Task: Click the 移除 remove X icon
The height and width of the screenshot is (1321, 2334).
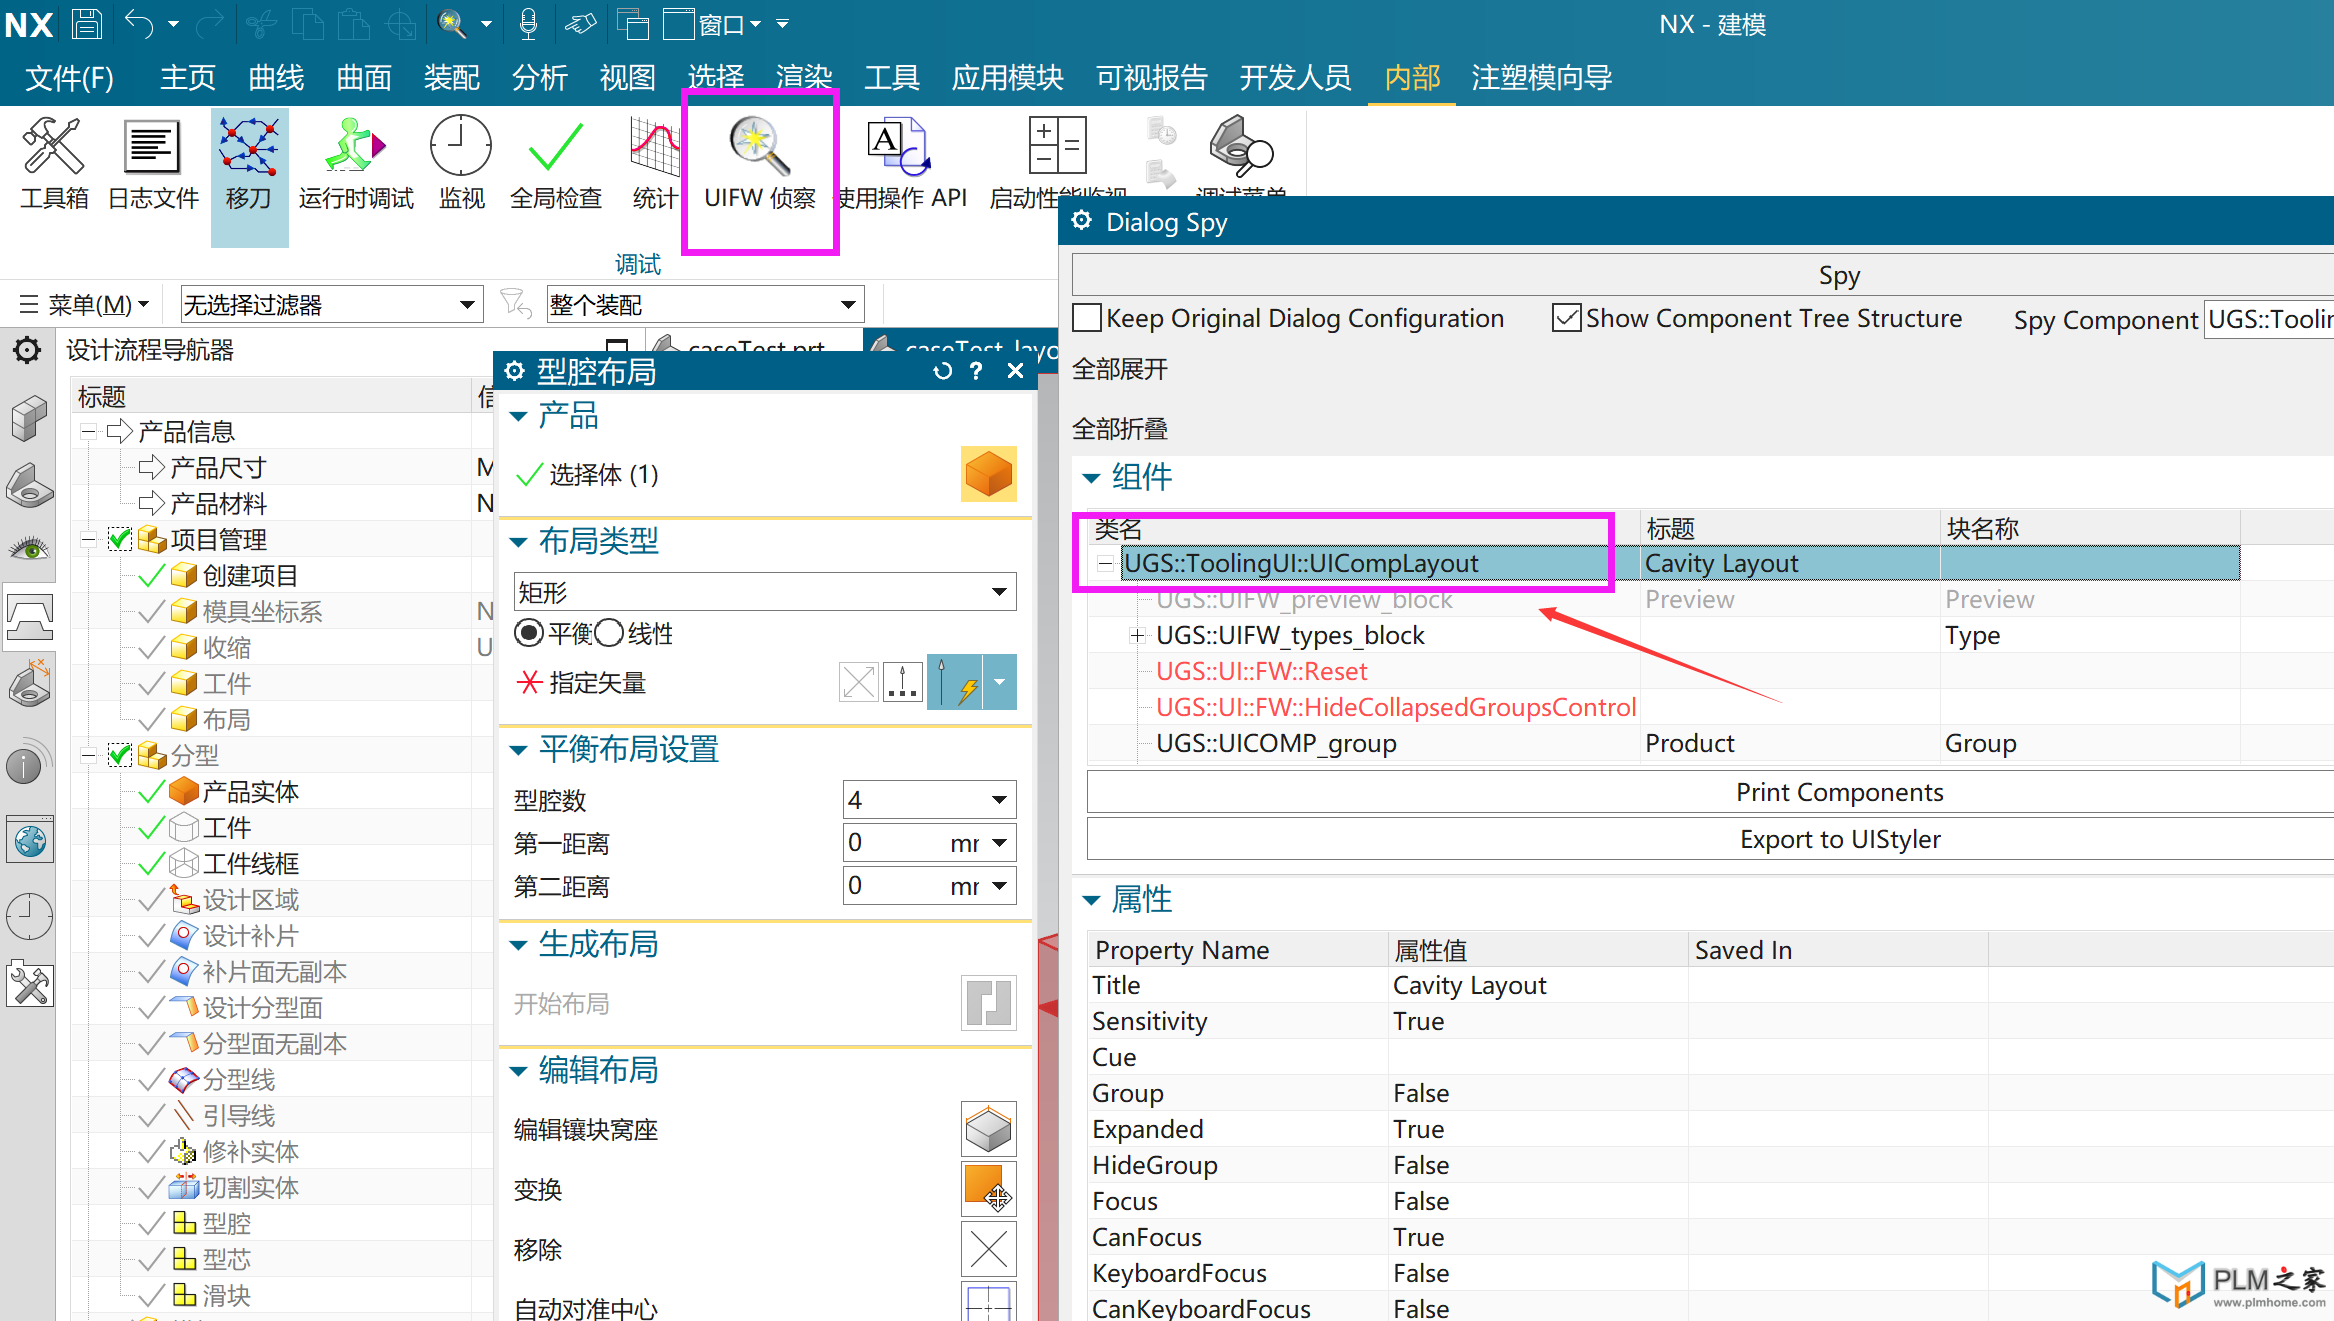Action: point(988,1249)
